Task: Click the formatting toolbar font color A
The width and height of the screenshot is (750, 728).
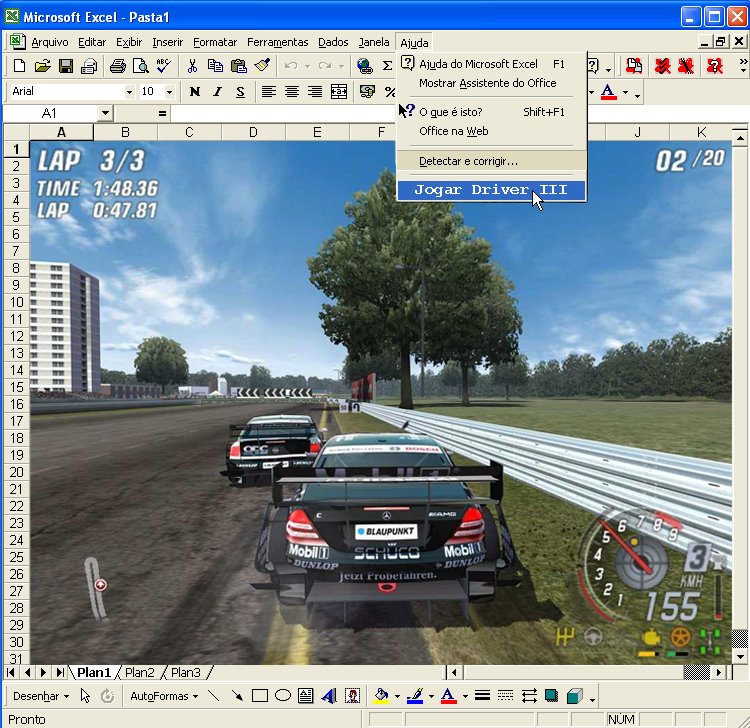Action: pyautogui.click(x=608, y=91)
